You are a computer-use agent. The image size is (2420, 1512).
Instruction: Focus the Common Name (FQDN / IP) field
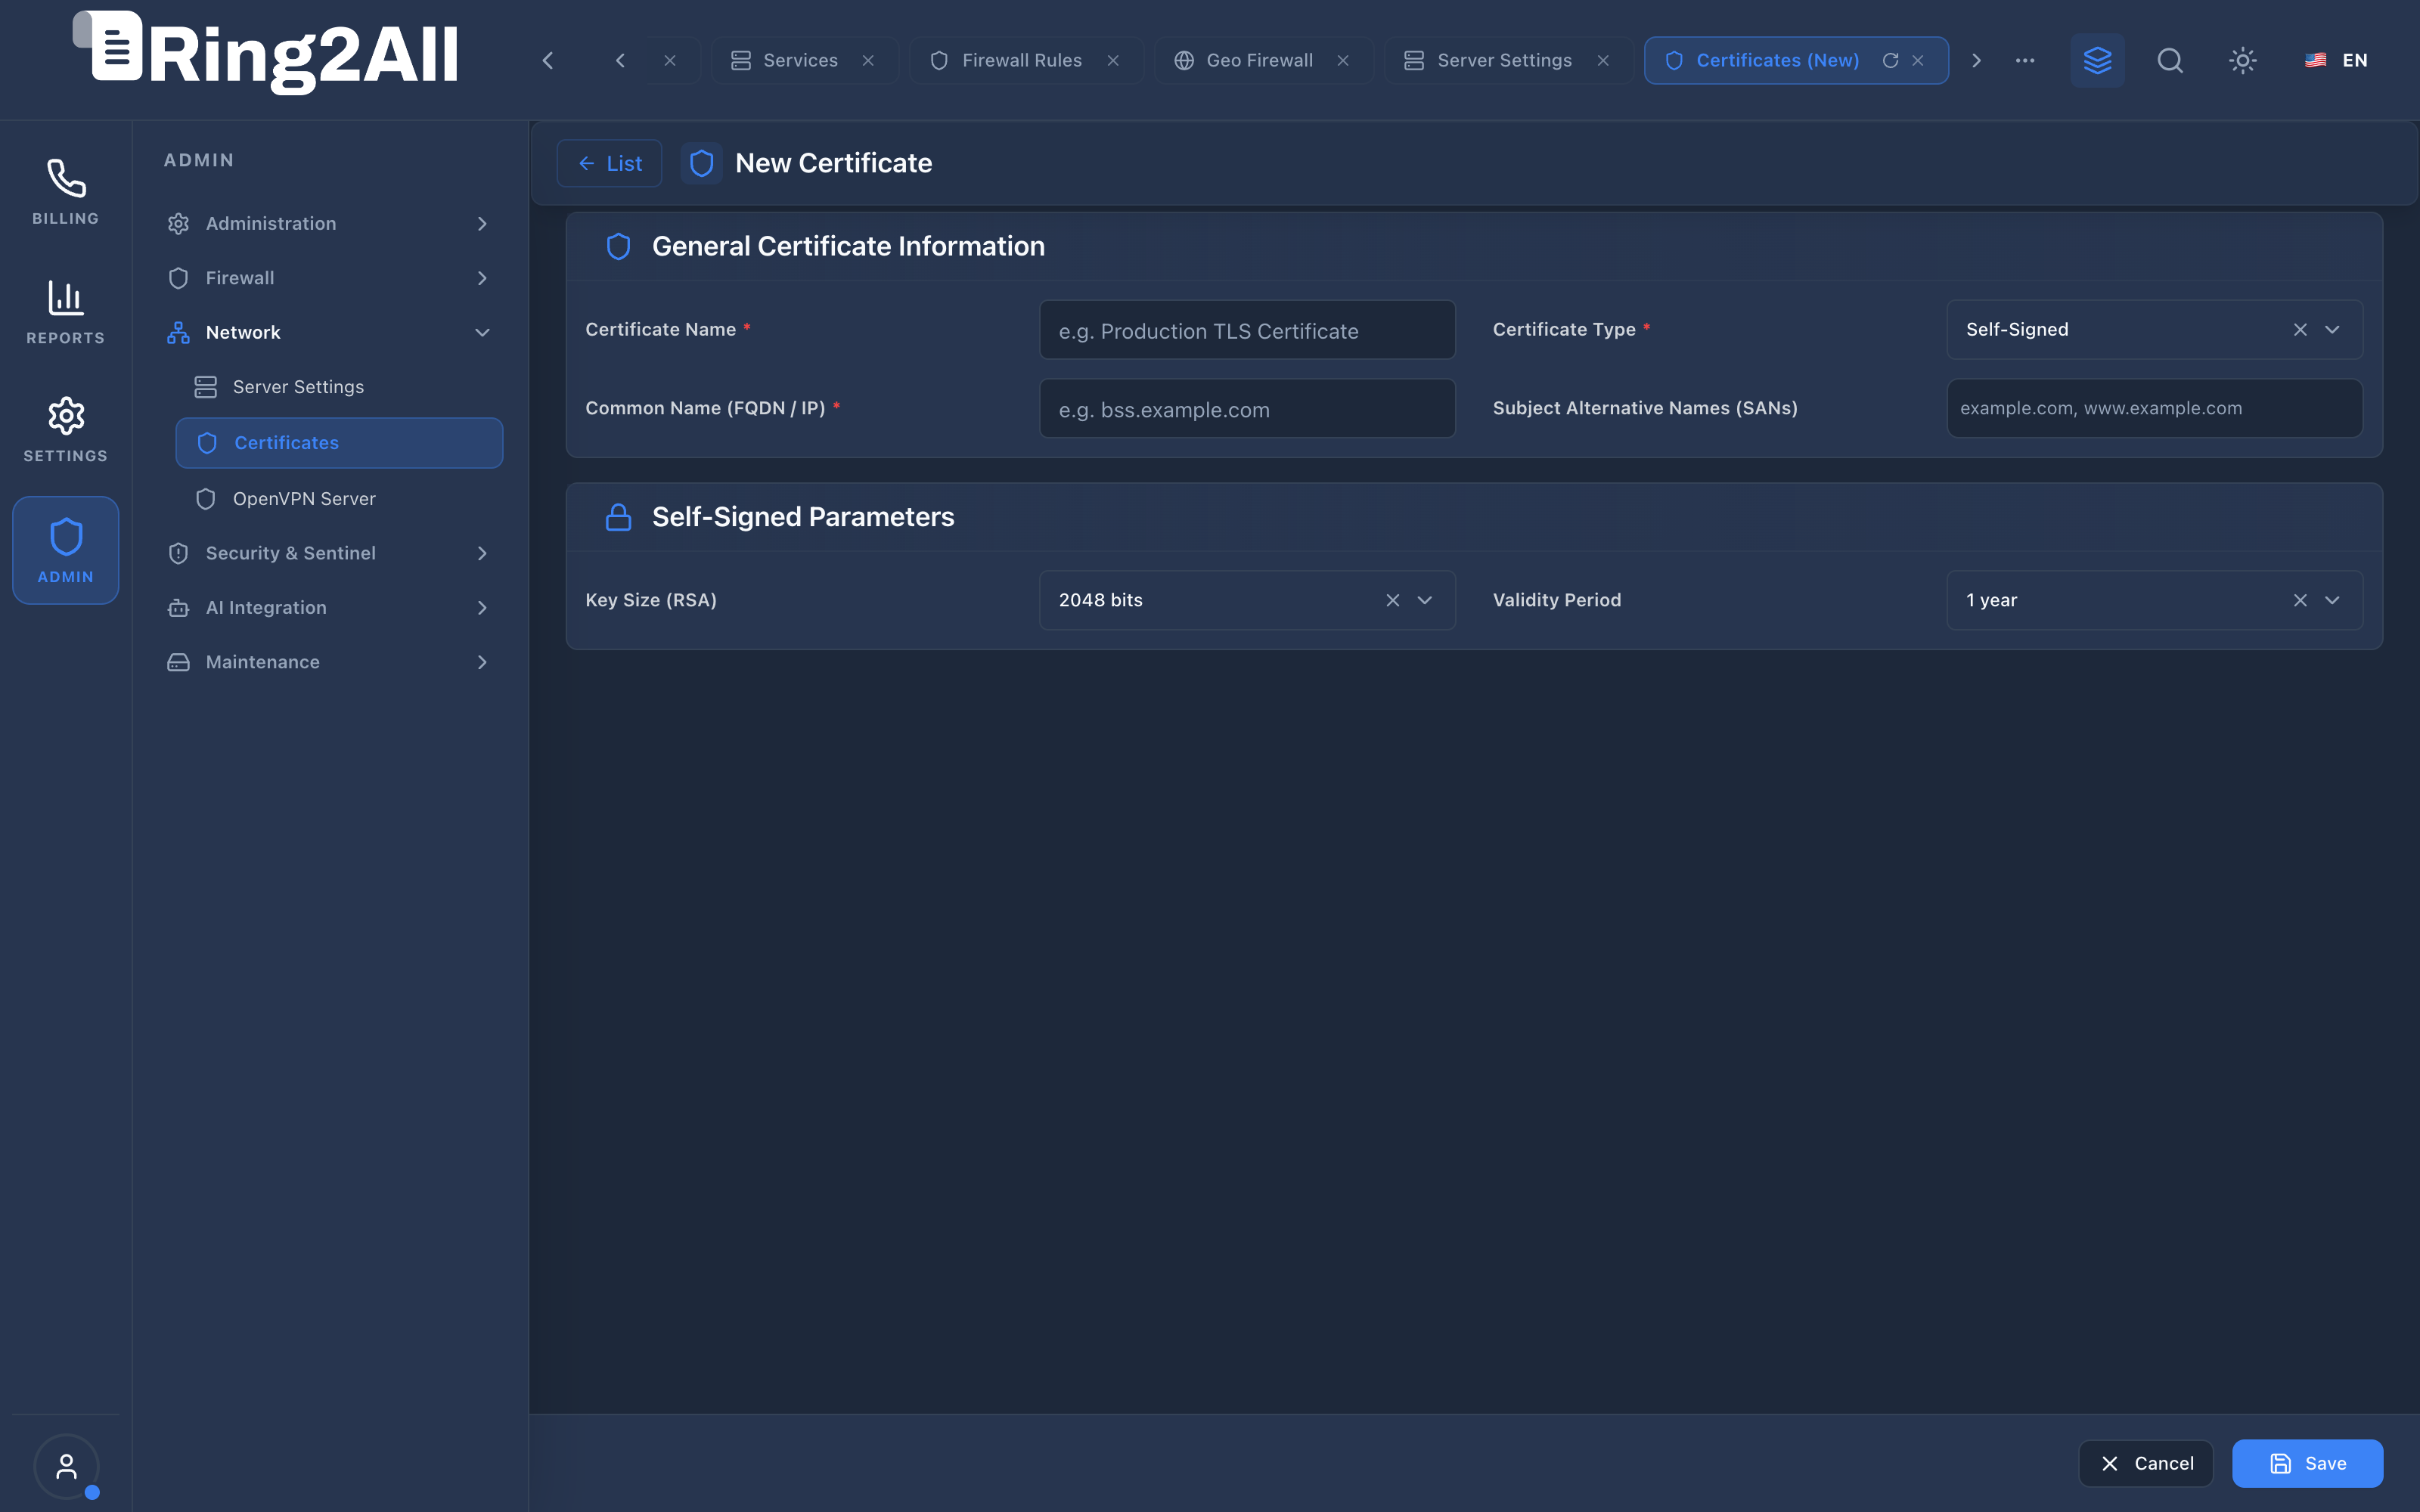(1247, 408)
